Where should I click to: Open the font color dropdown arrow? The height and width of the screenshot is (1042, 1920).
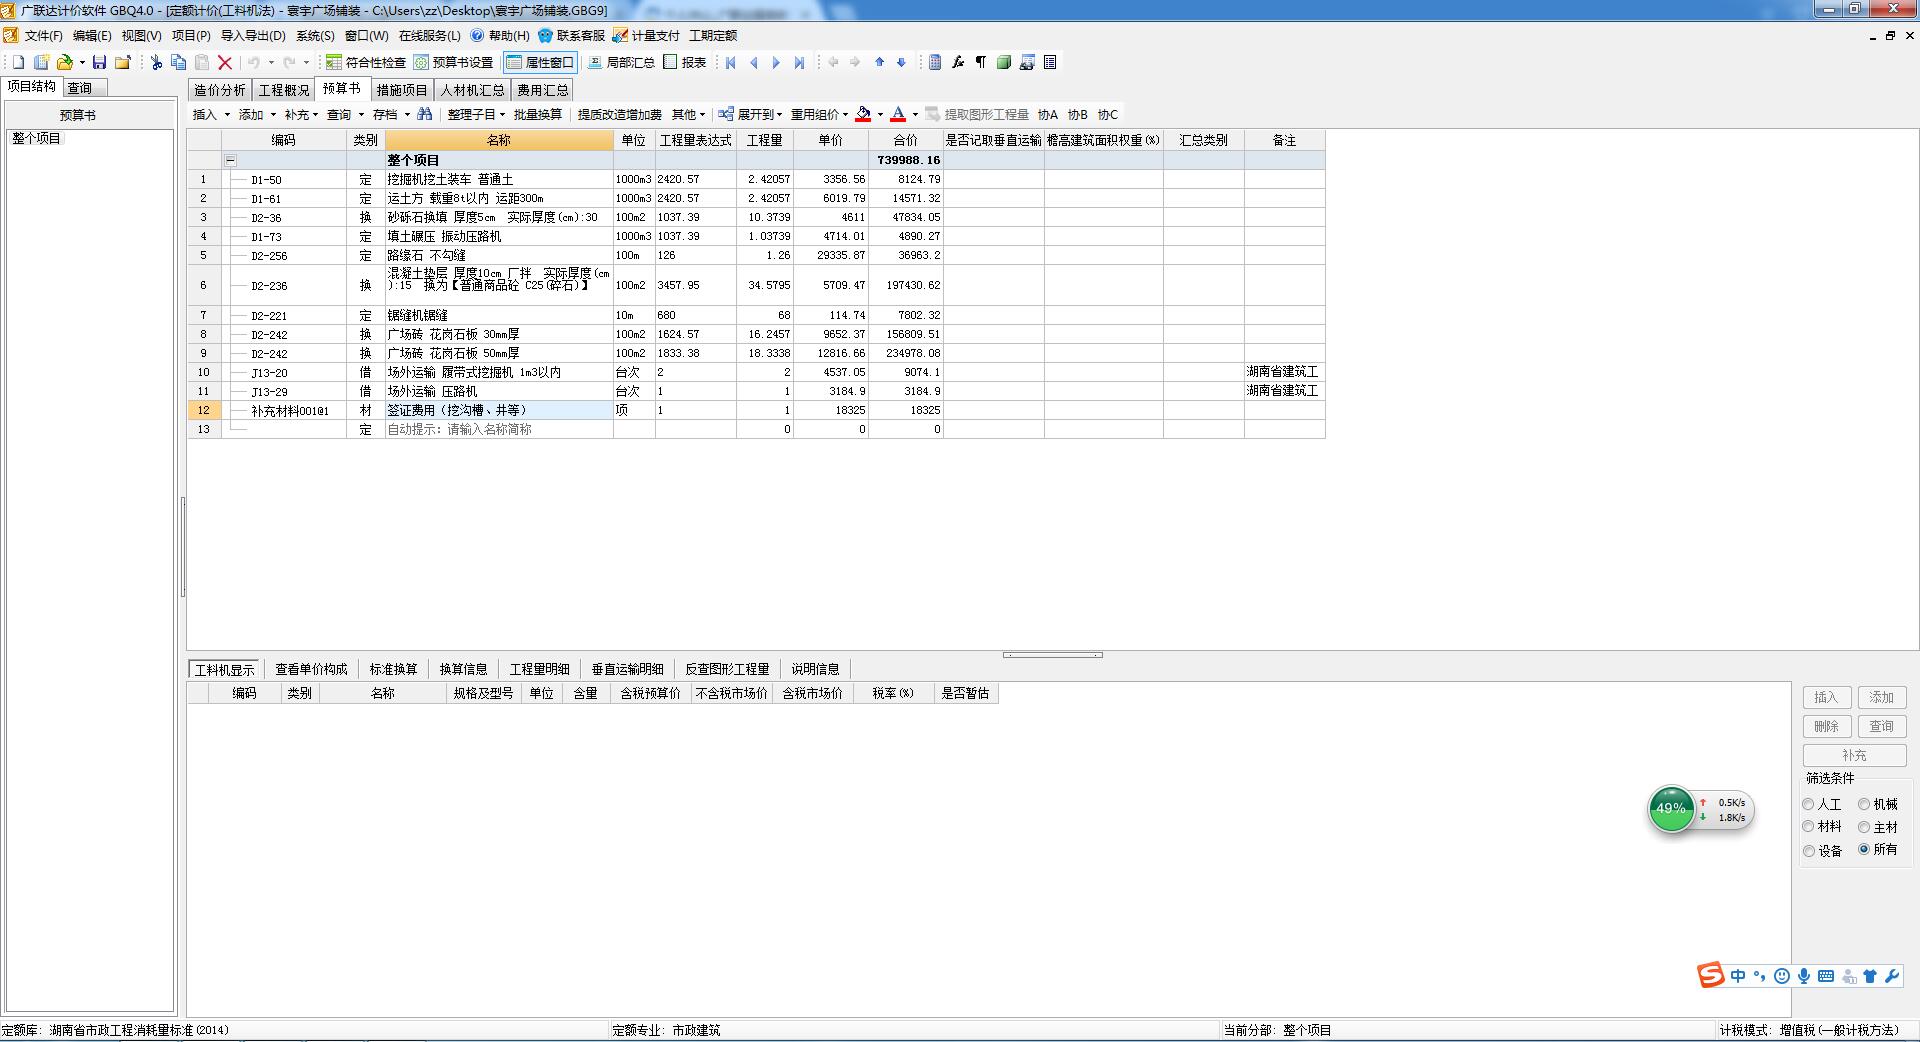point(915,115)
